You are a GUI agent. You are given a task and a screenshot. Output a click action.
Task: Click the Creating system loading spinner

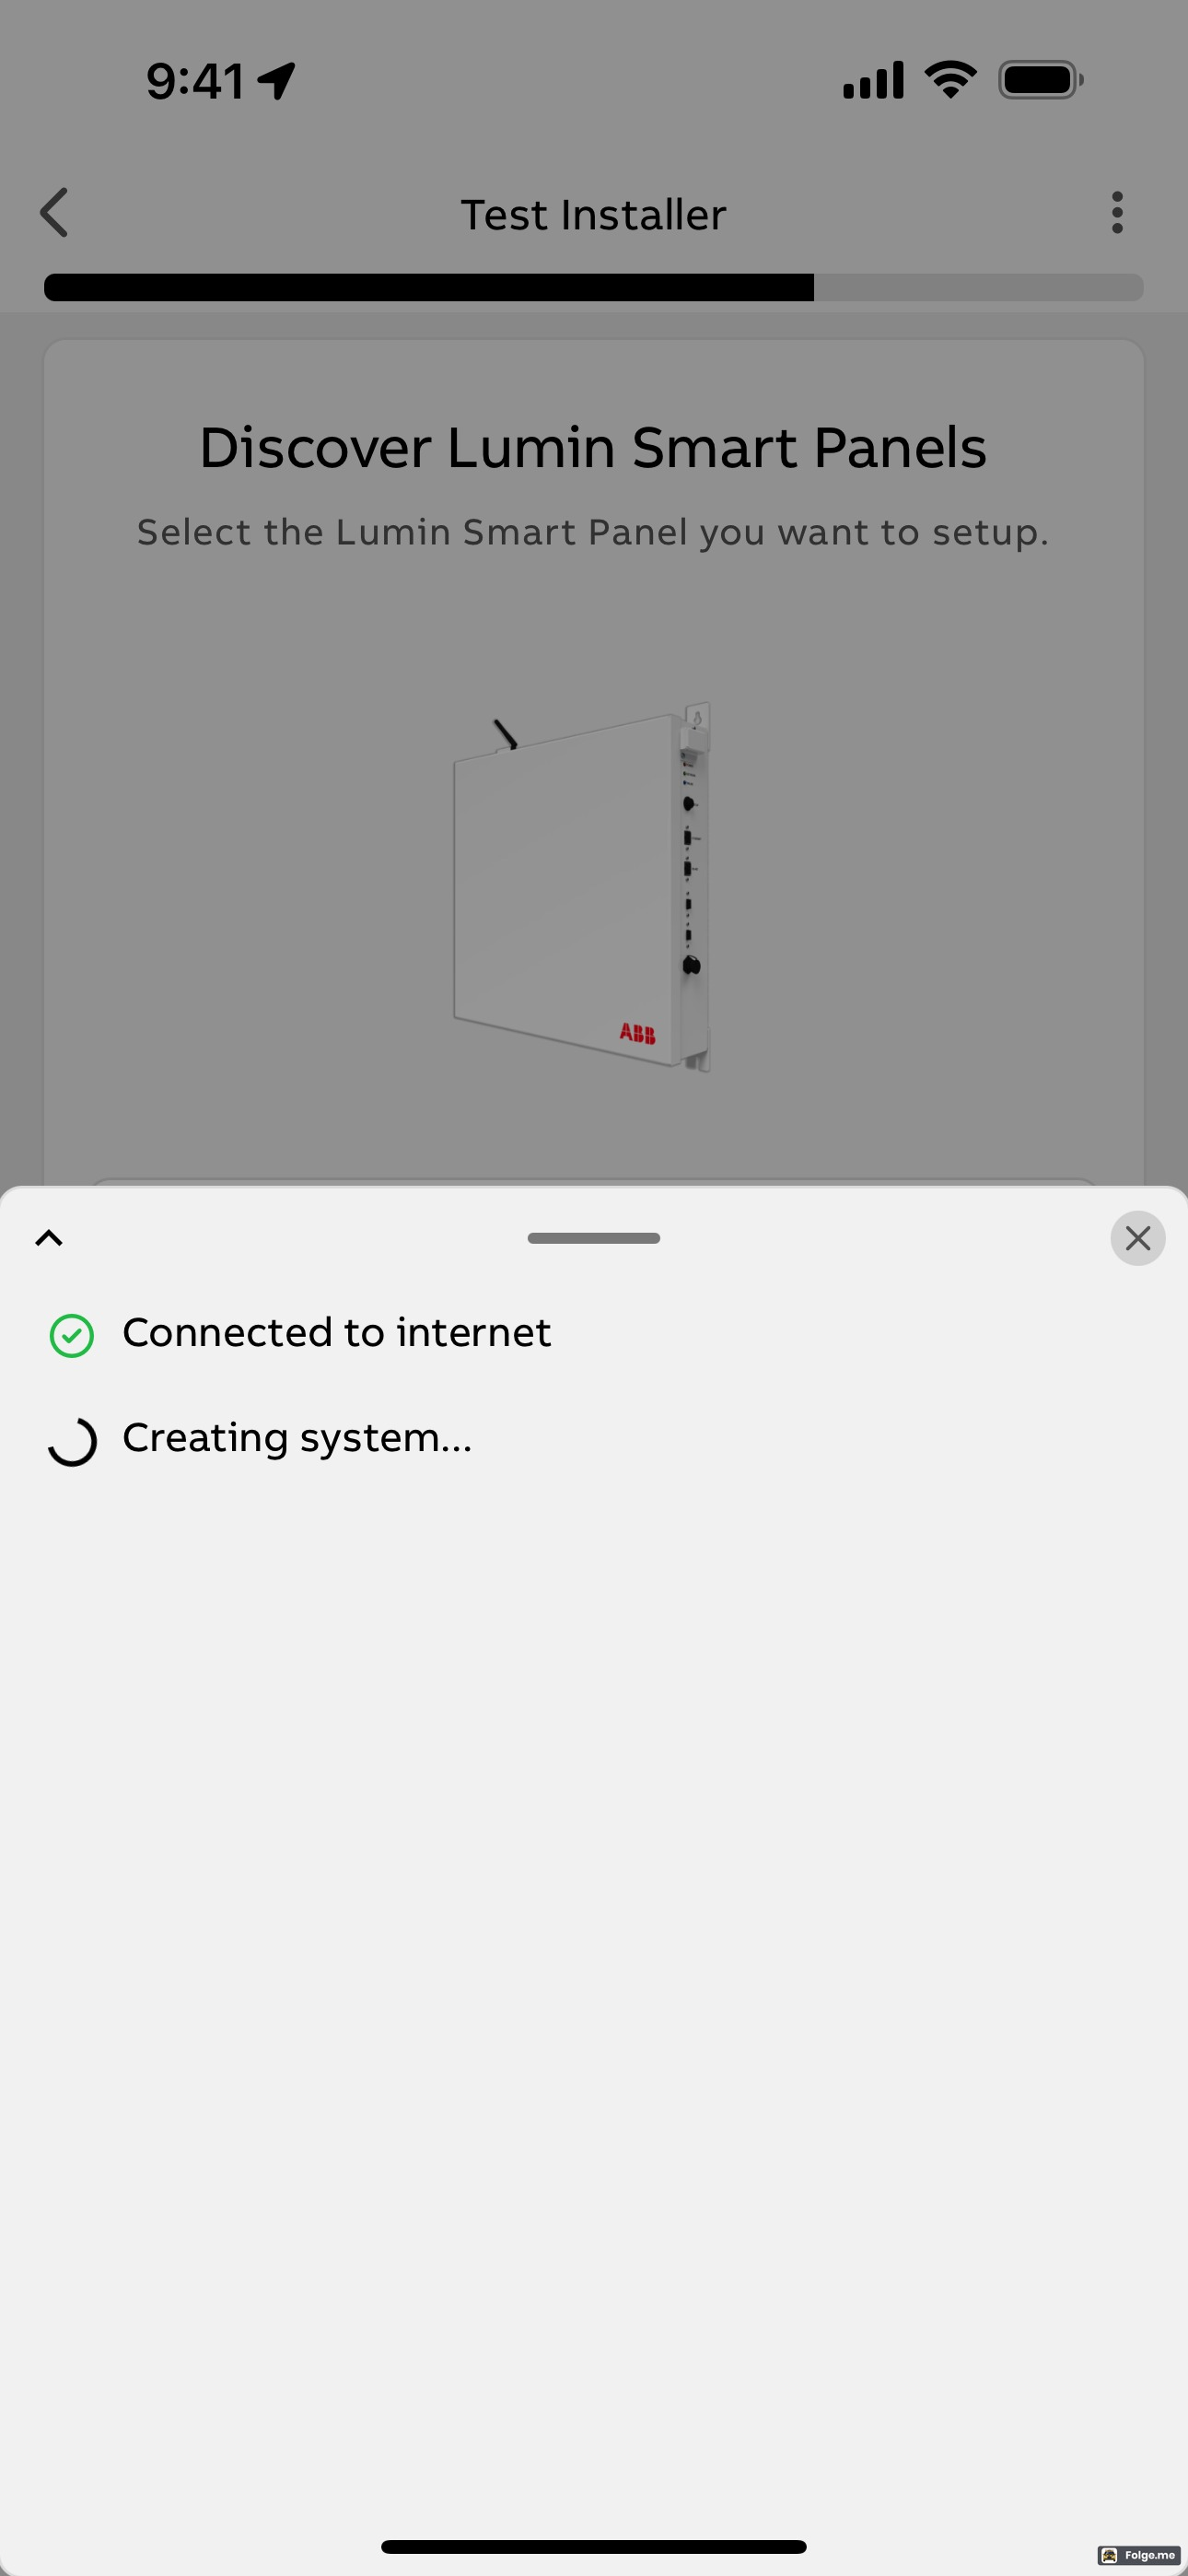click(x=72, y=1441)
